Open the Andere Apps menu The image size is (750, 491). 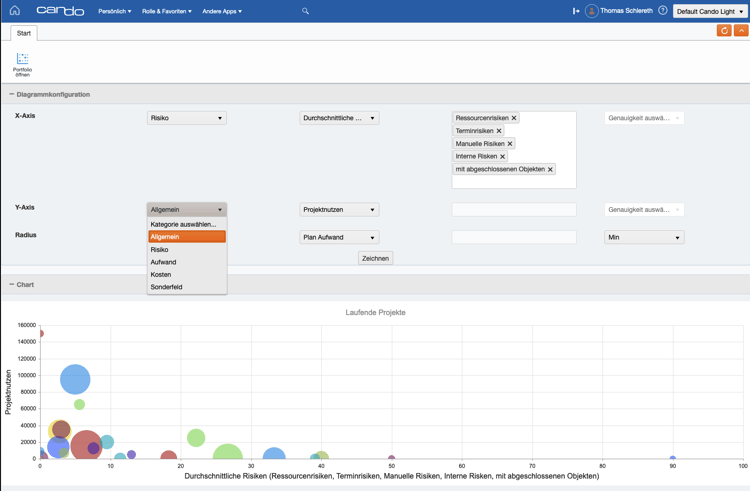(x=222, y=11)
